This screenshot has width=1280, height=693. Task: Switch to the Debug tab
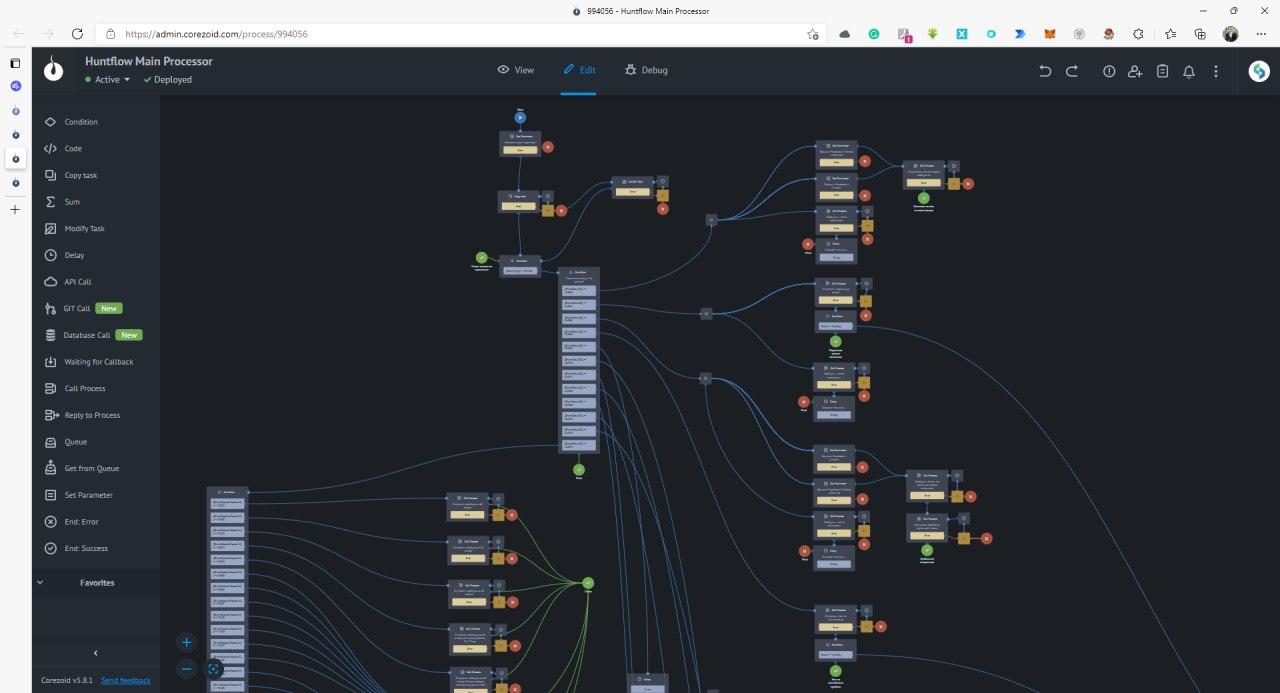click(x=646, y=70)
